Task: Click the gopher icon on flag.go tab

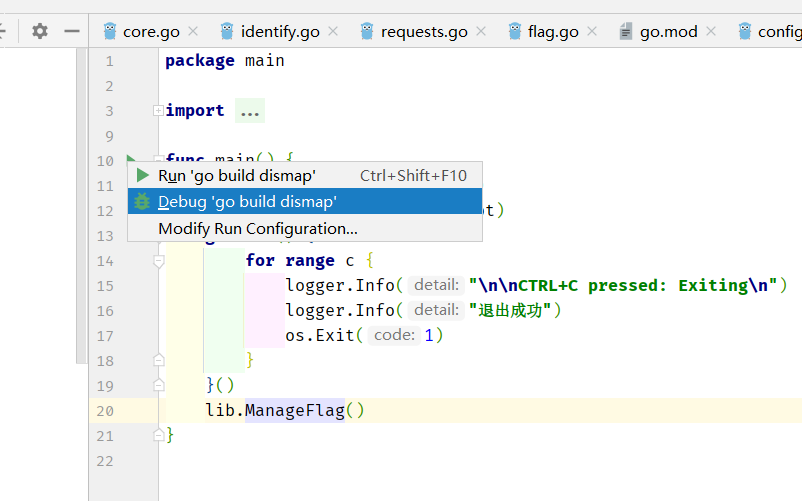Action: pyautogui.click(x=515, y=31)
